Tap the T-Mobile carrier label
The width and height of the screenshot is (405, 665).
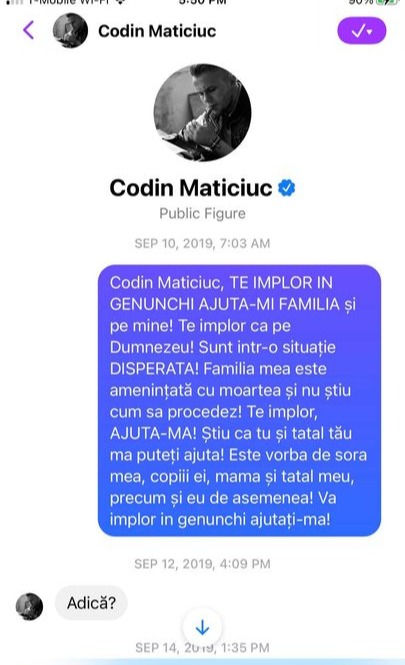pos(69,2)
